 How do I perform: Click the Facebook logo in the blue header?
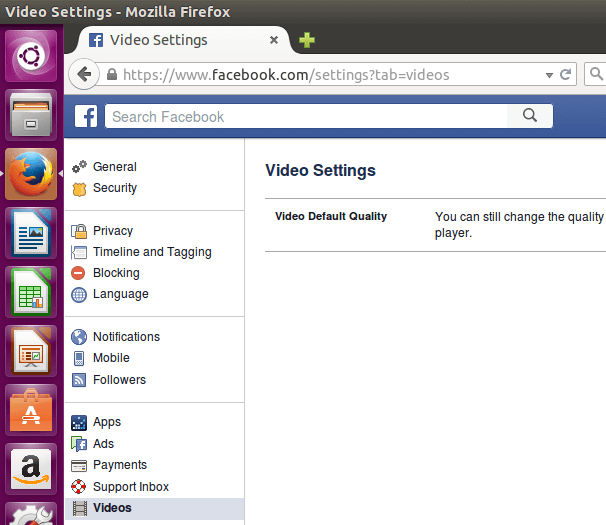86,116
